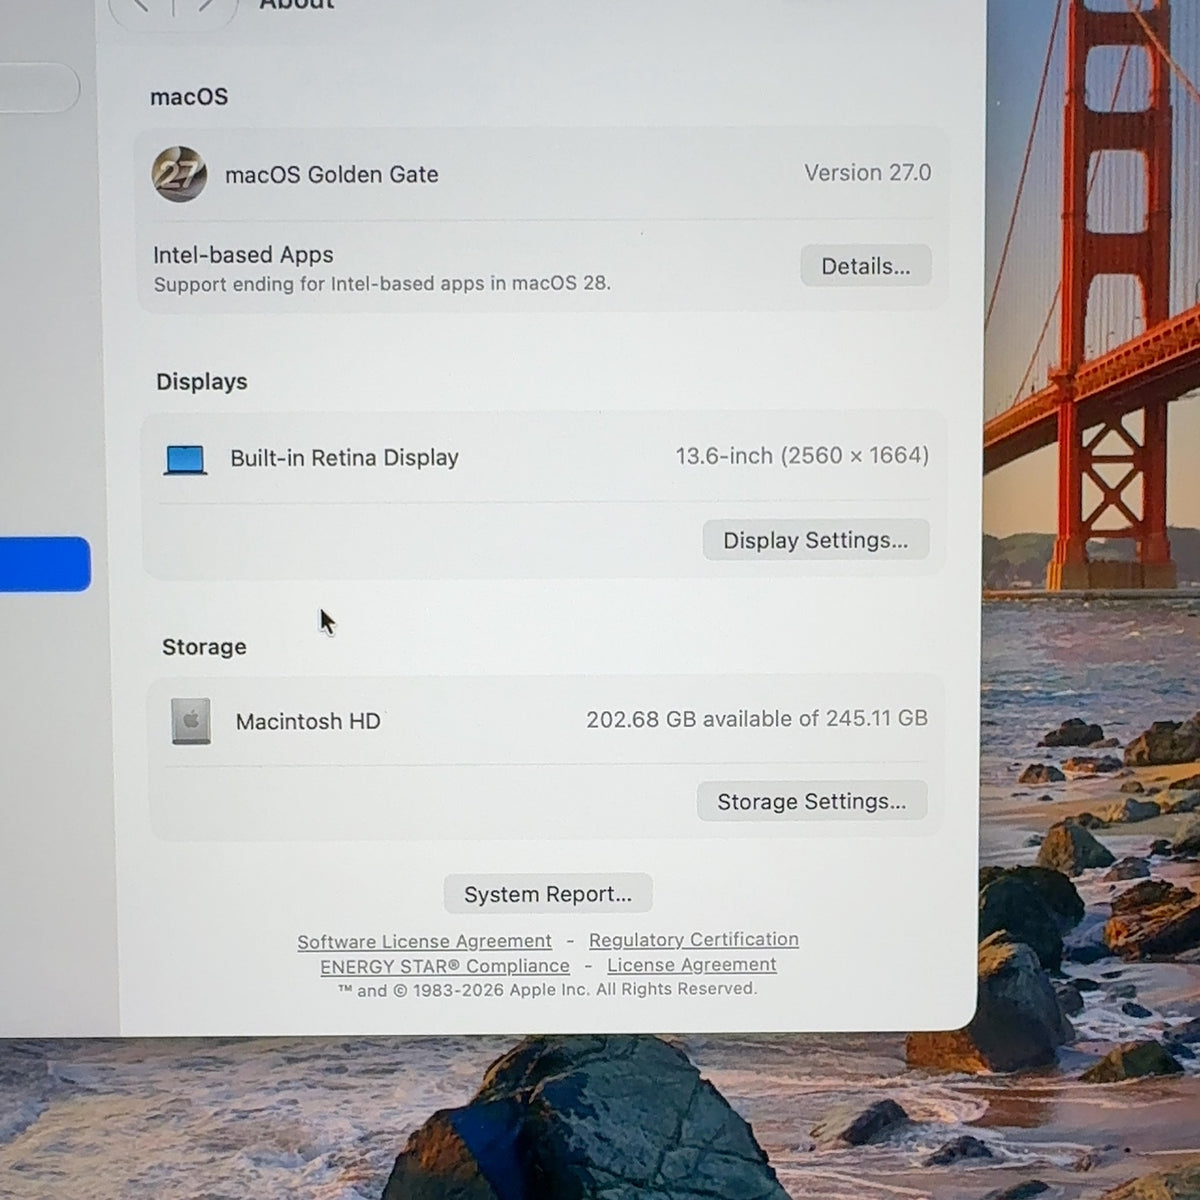Image resolution: width=1200 pixels, height=1200 pixels.
Task: Click the Built-in Retina Display label
Action: pyautogui.click(x=345, y=458)
